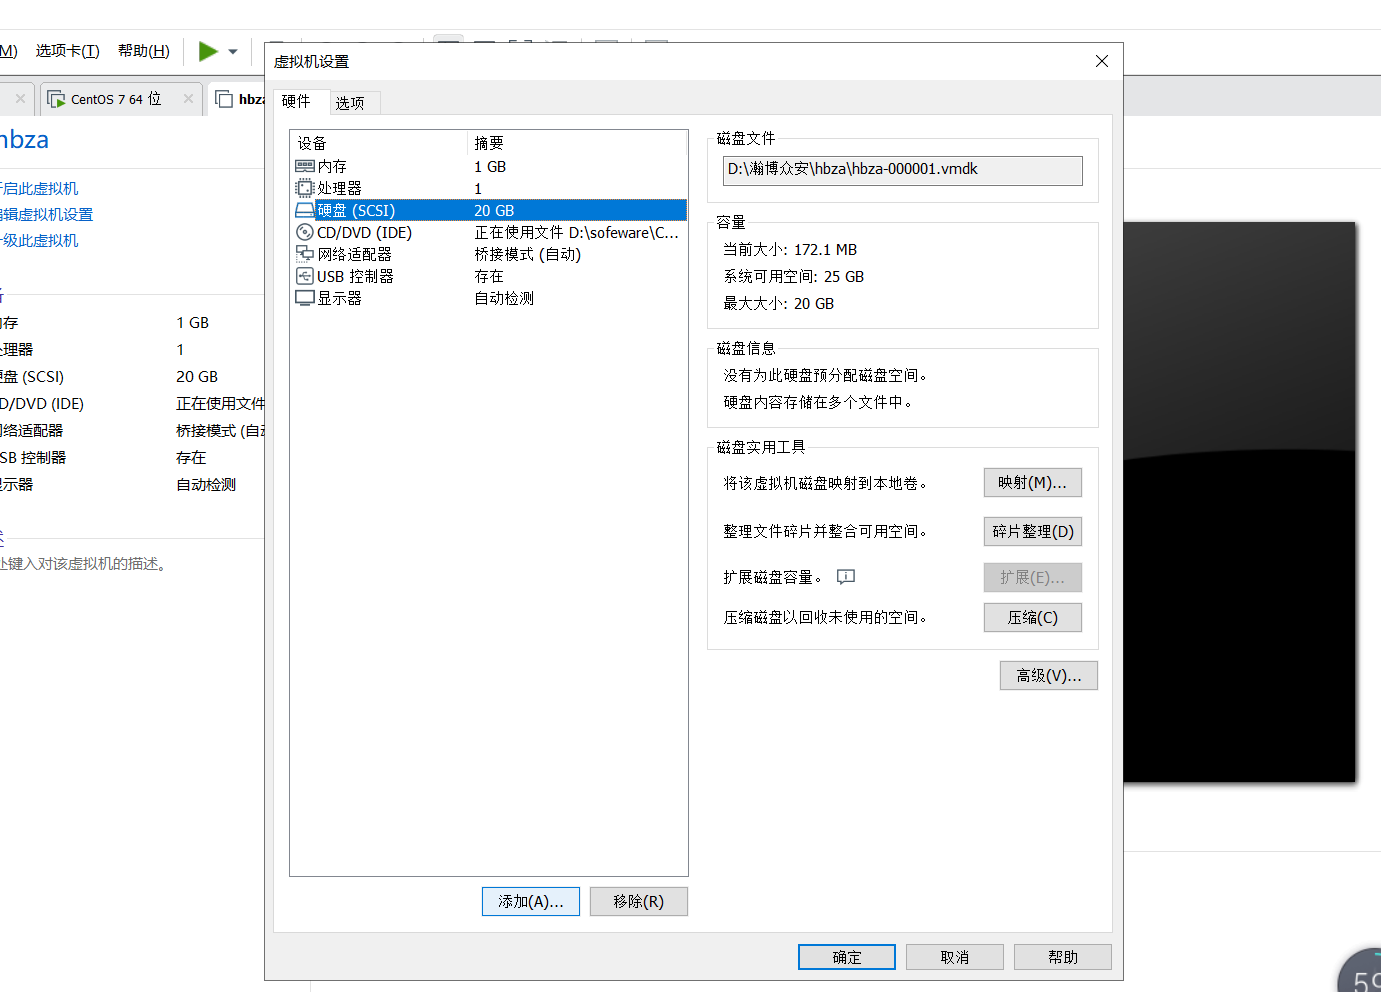Open the 高级(V)... advanced settings

point(1049,675)
